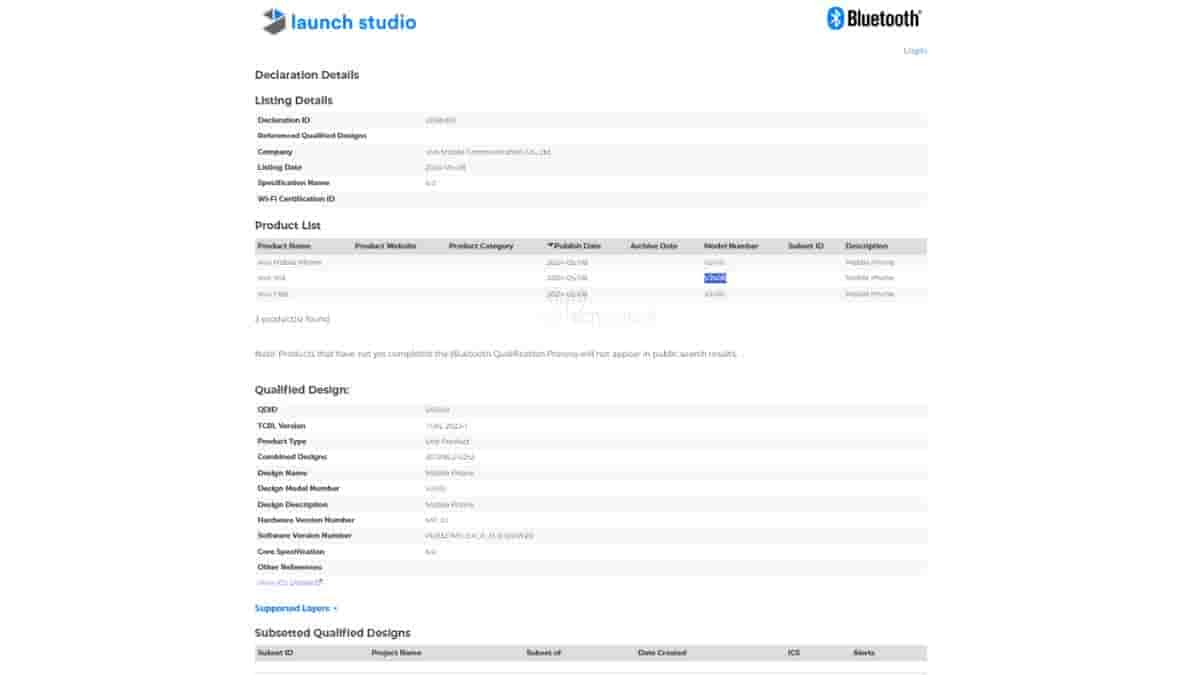Click the ICS column header
The height and width of the screenshot is (675, 1200).
(x=793, y=653)
